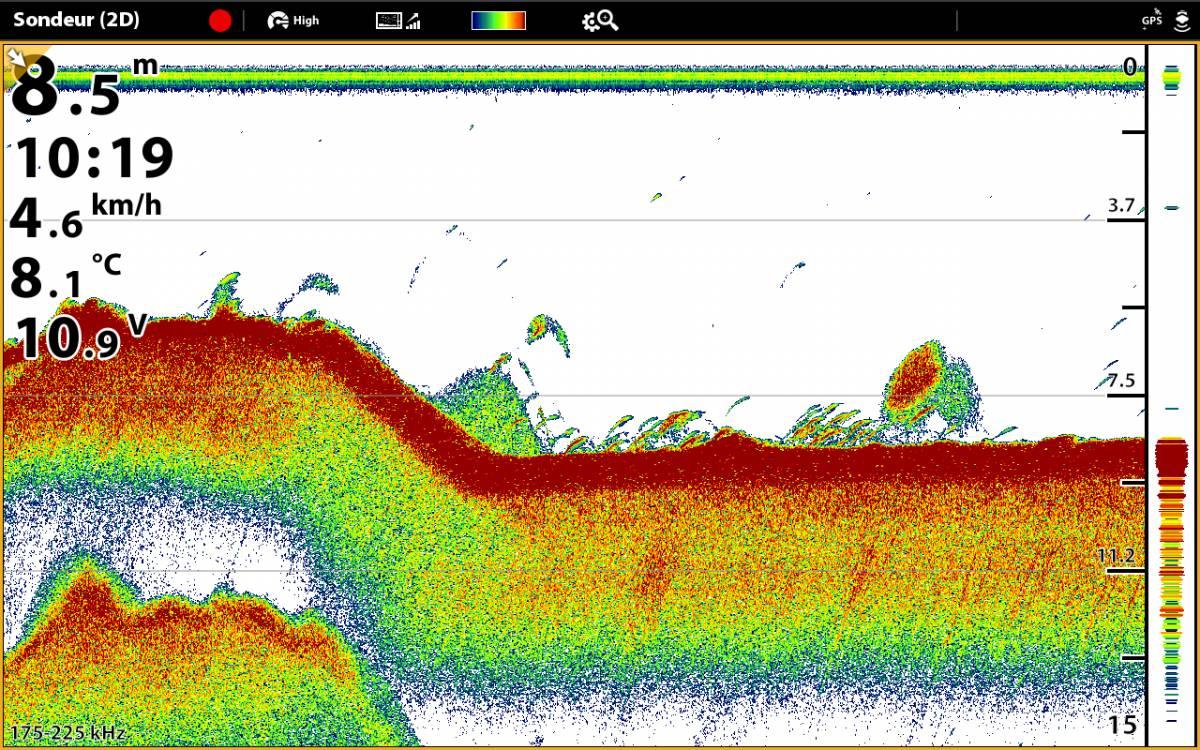
Task: Tap the real-time sonar A-scope column
Action: pos(1171,395)
